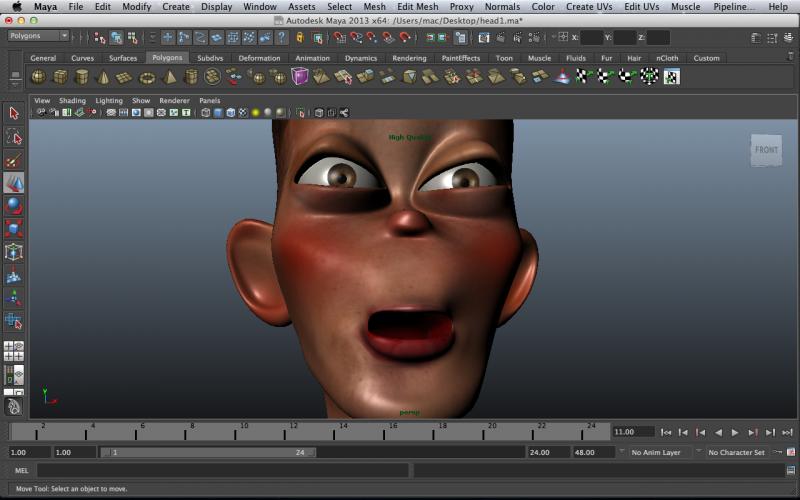Choose the Rotate tool in toolbox
Viewport: 800px width, 500px height.
pyautogui.click(x=14, y=206)
